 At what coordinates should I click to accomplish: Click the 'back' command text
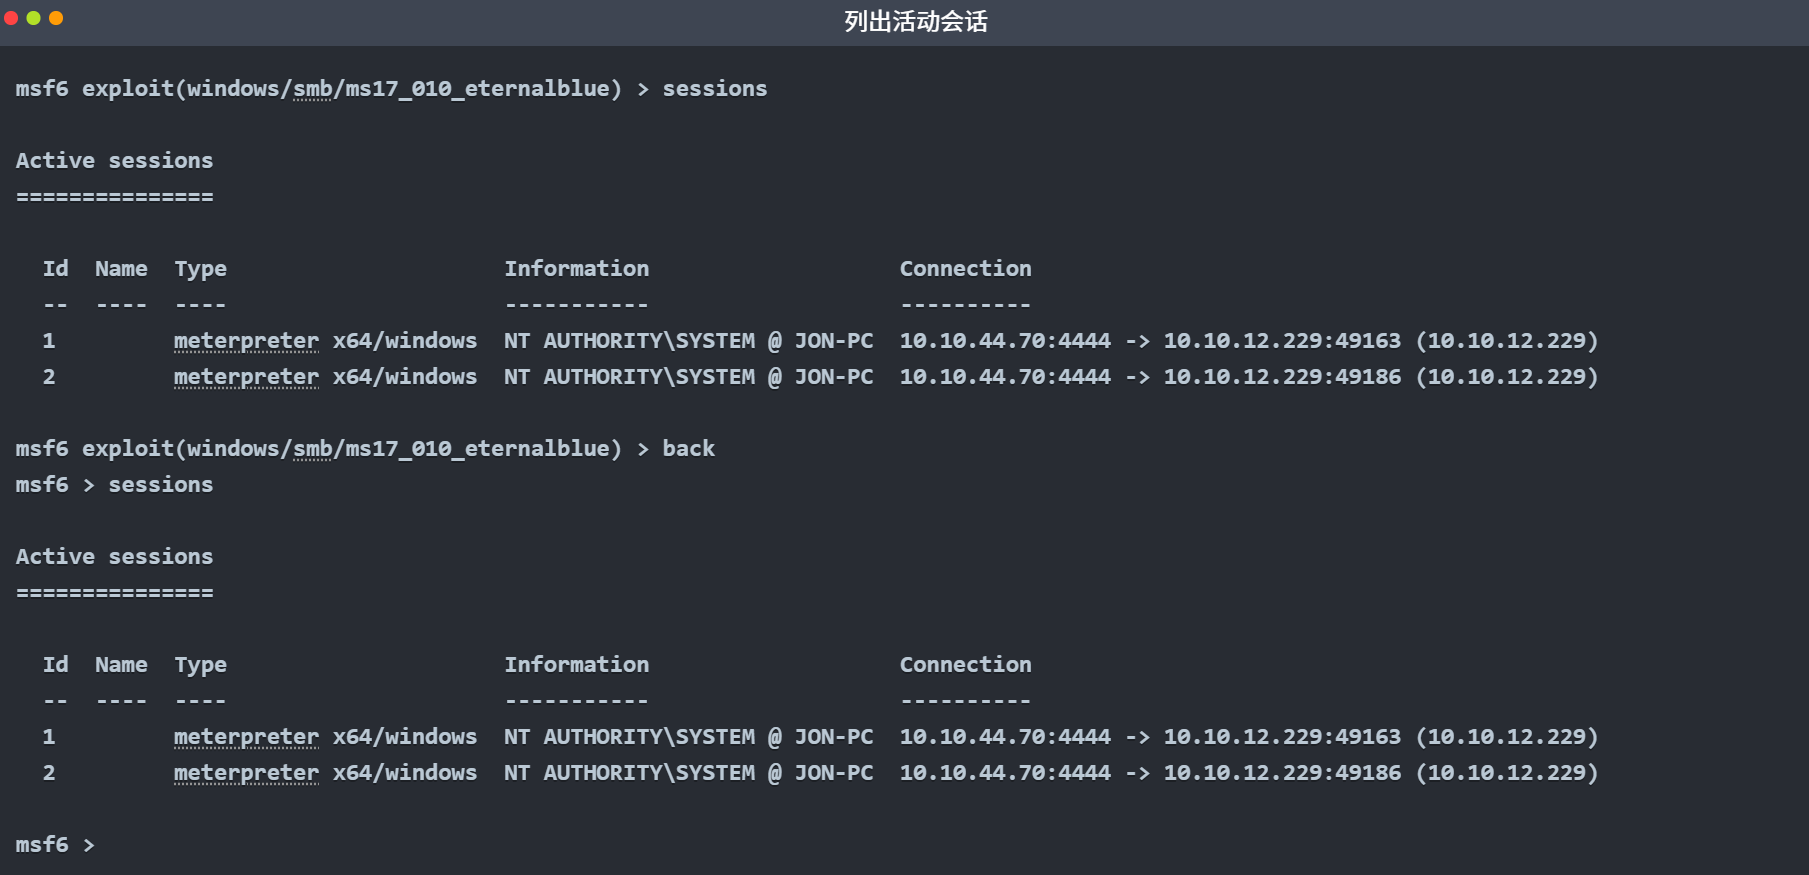[x=688, y=449]
